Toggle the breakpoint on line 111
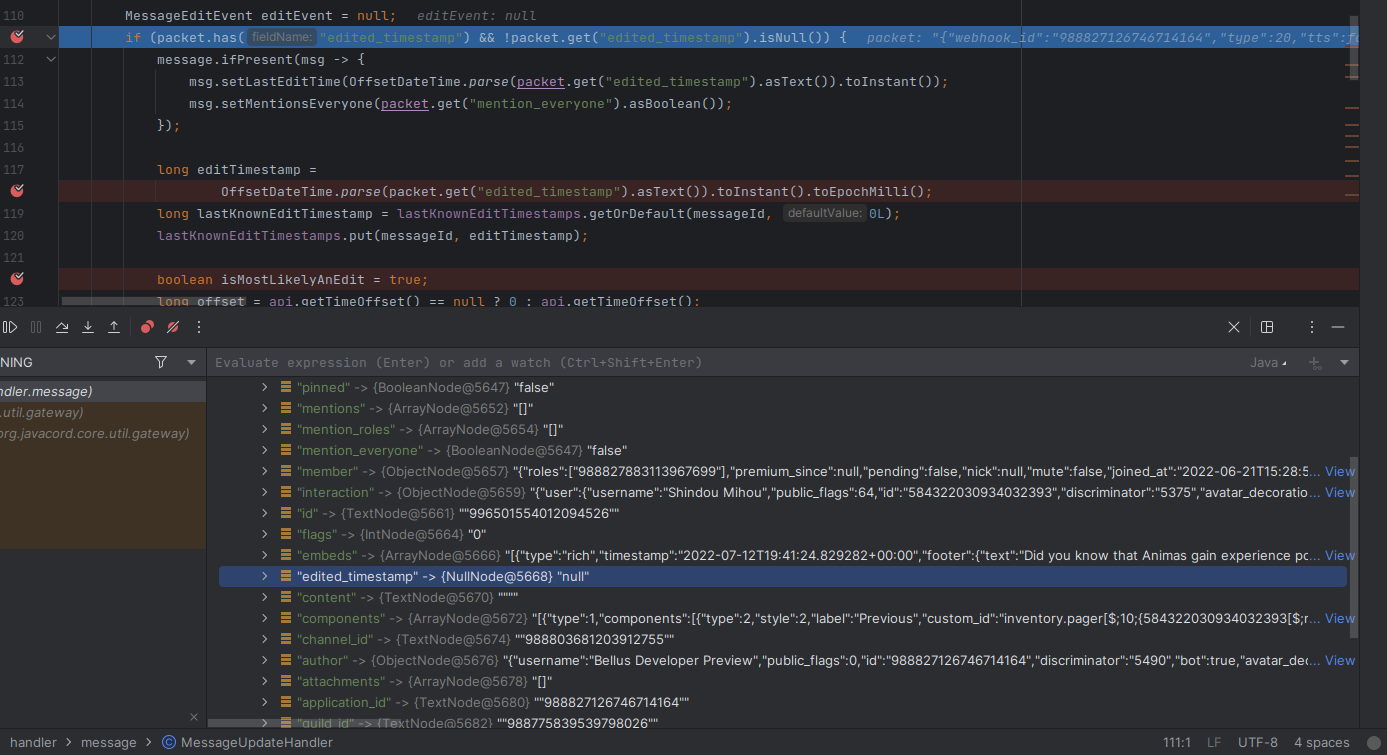 (x=16, y=36)
